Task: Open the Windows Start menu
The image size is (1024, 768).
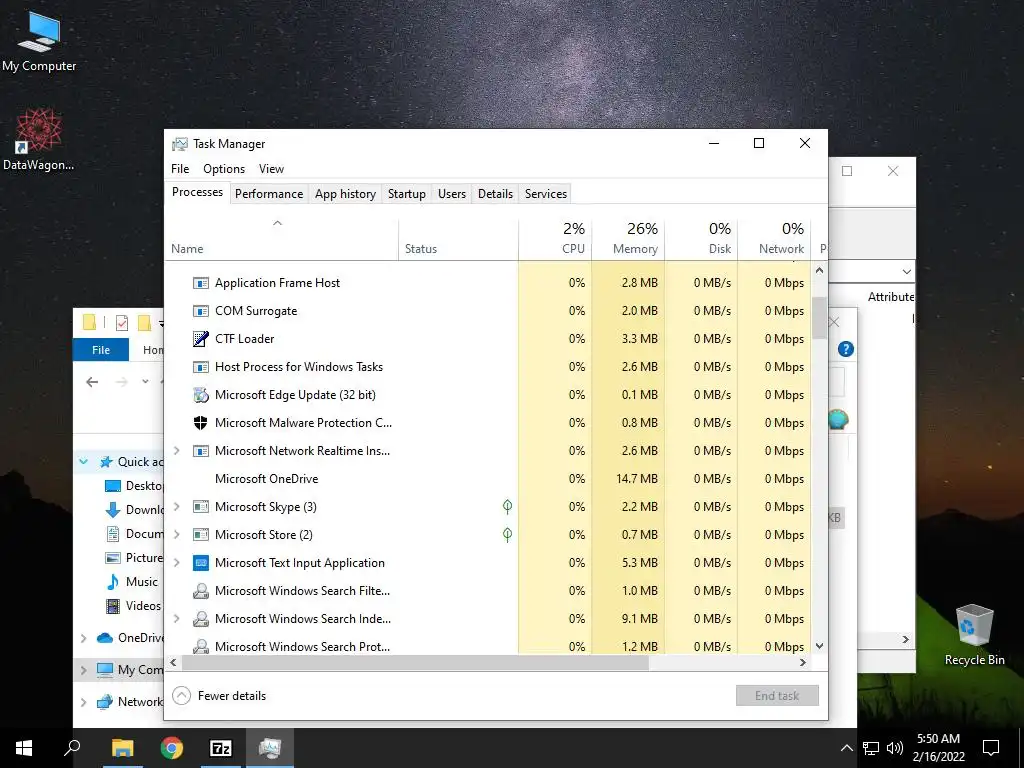Action: pyautogui.click(x=24, y=748)
